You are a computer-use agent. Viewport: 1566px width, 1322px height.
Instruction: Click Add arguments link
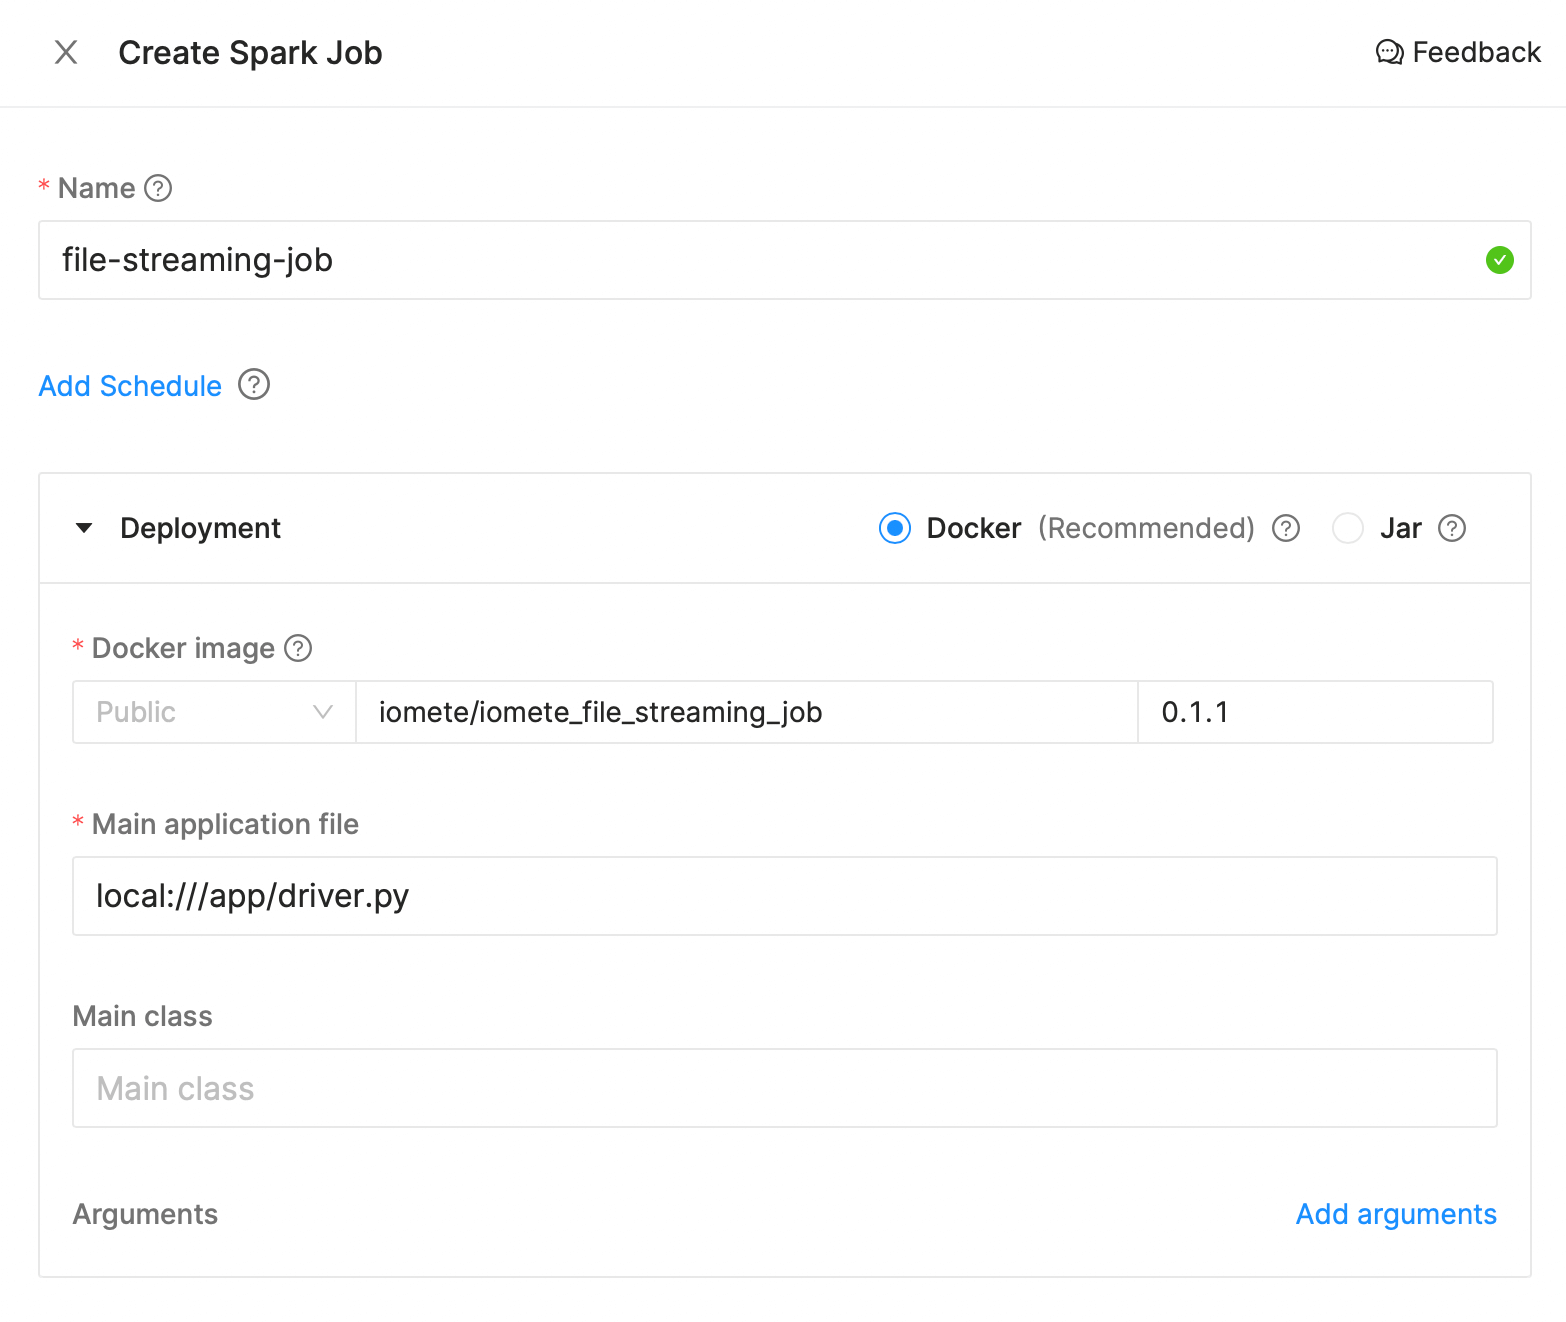point(1396,1214)
